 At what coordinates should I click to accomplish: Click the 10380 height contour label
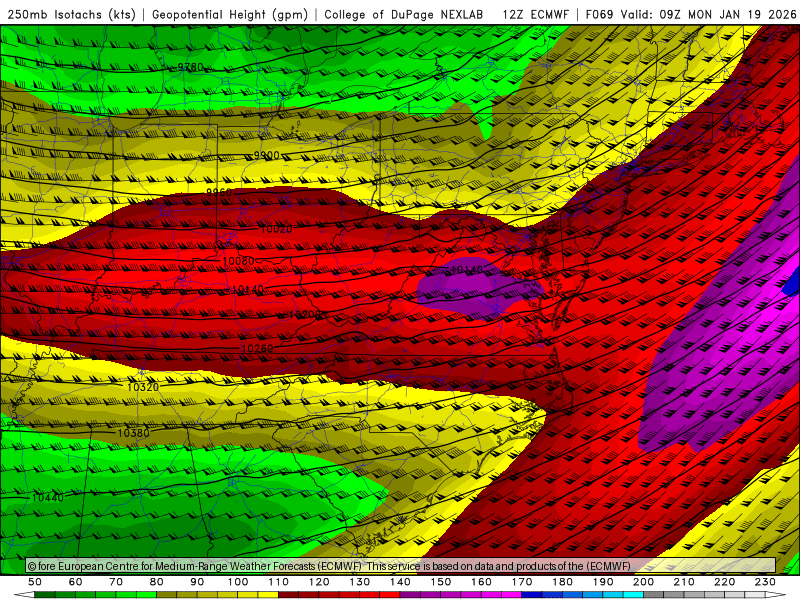click(x=134, y=433)
